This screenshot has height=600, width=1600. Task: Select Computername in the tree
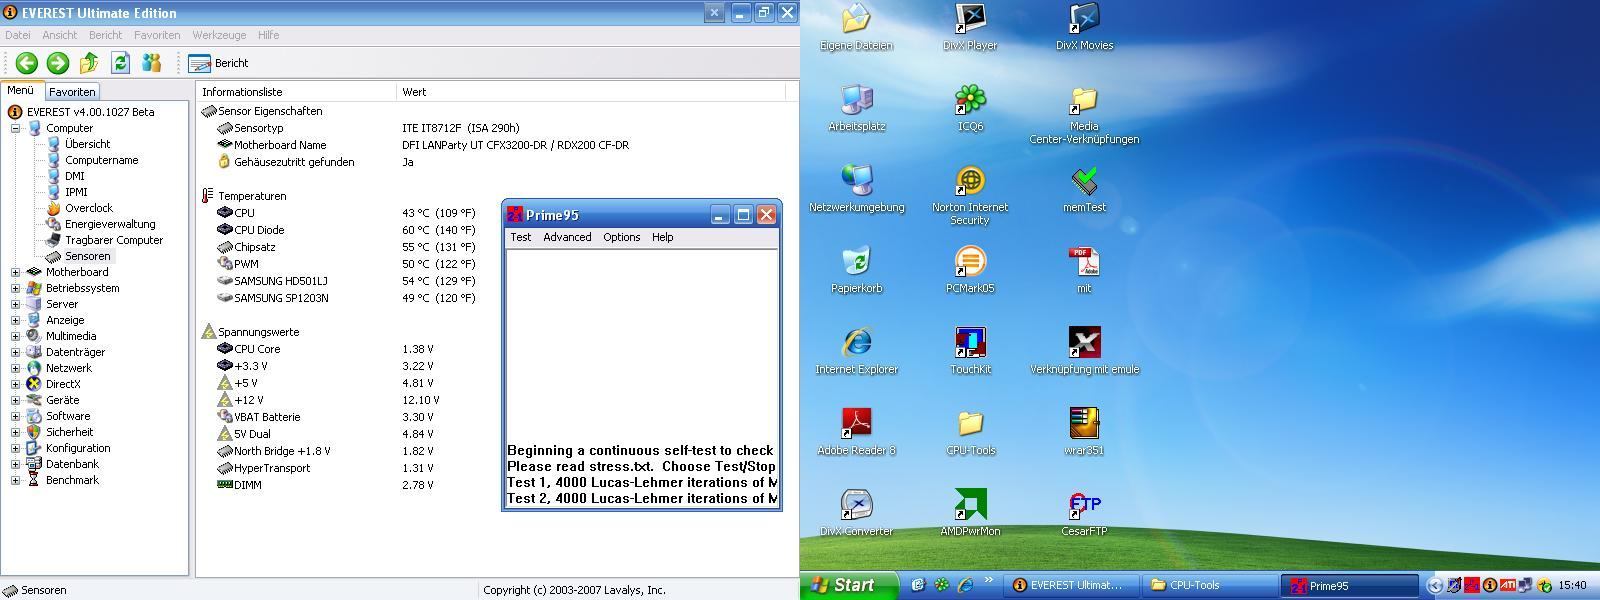pyautogui.click(x=101, y=160)
